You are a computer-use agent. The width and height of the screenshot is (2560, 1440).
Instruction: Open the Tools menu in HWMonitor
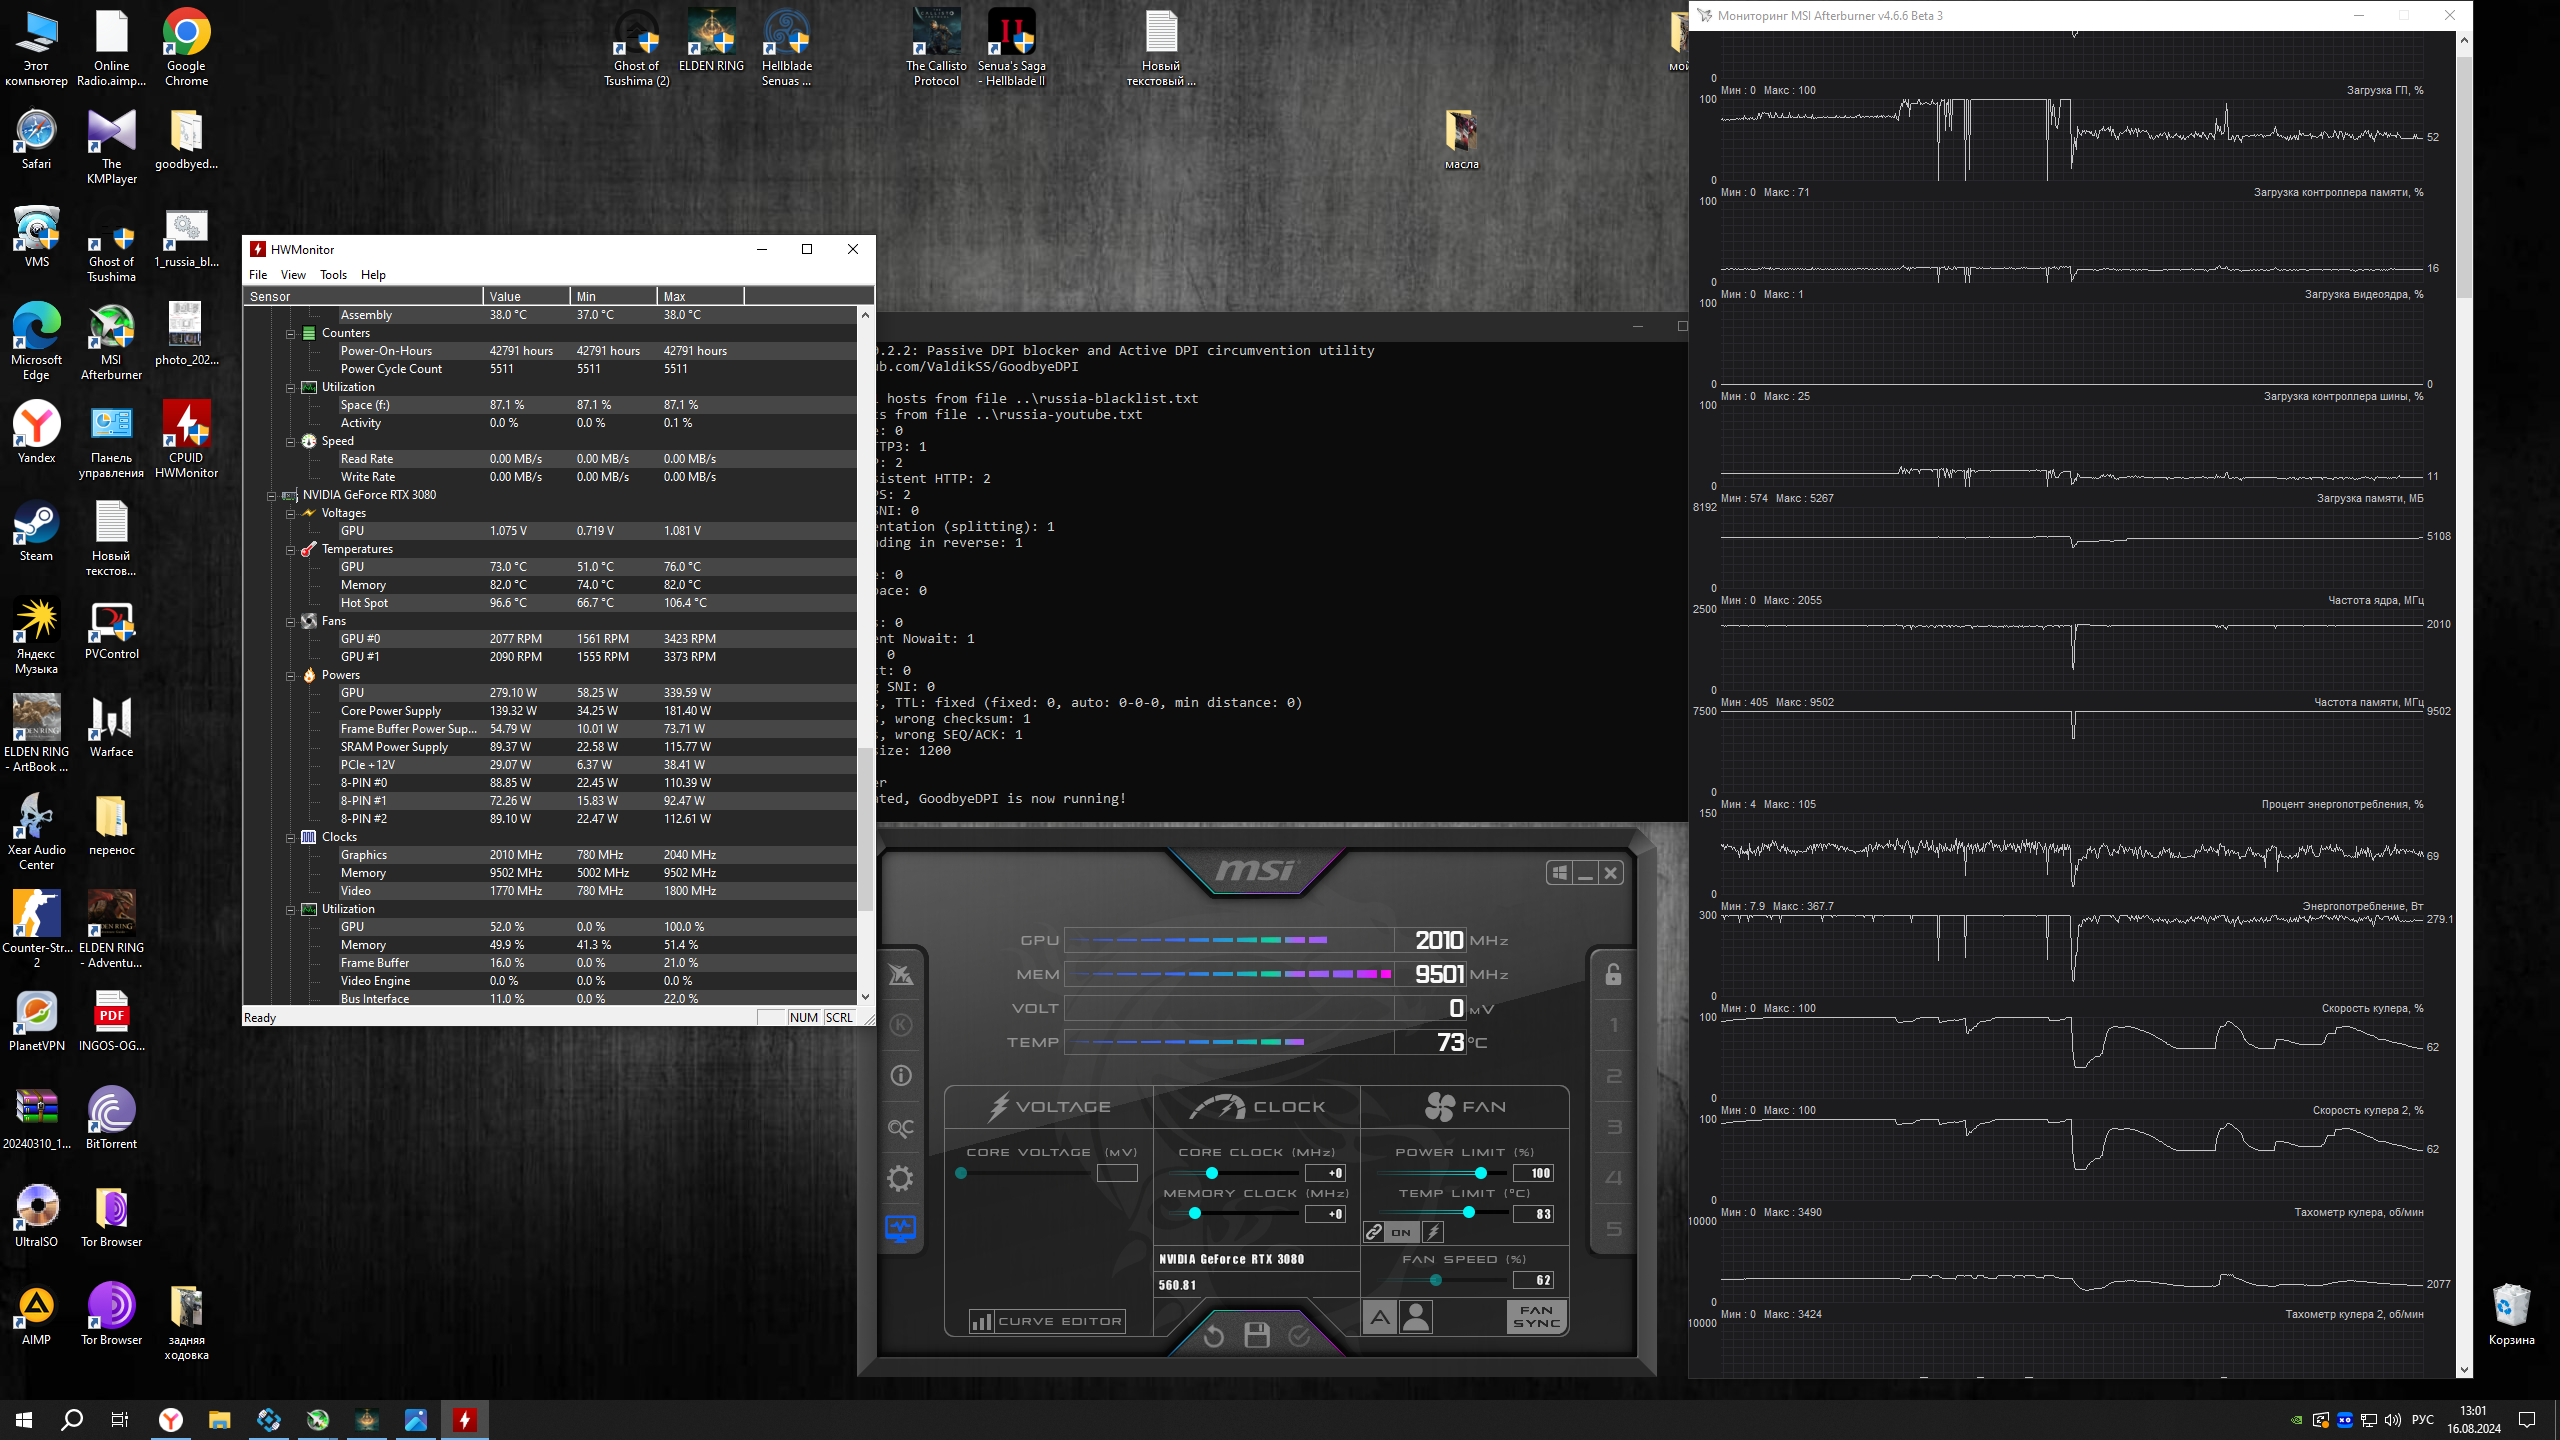(333, 275)
